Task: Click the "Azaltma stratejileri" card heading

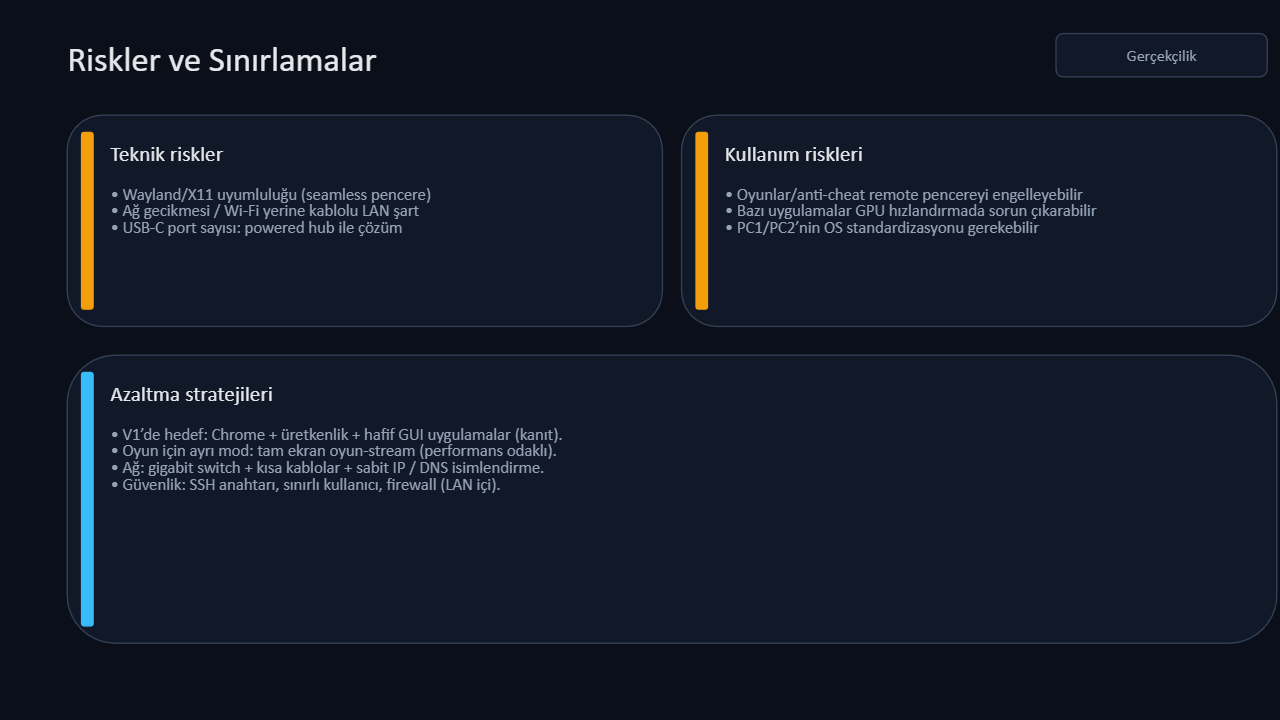Action: click(x=191, y=395)
